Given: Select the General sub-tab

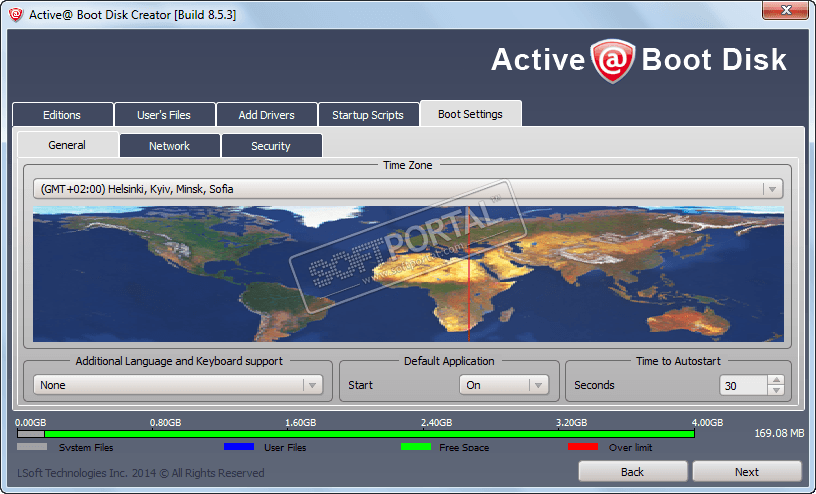Looking at the screenshot, I should [68, 145].
